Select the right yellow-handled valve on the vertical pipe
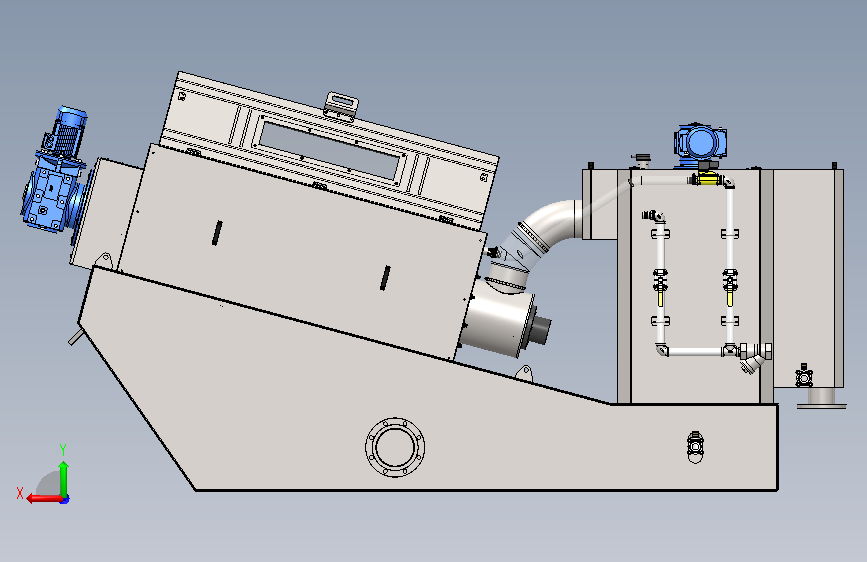The image size is (867, 562). 730,286
